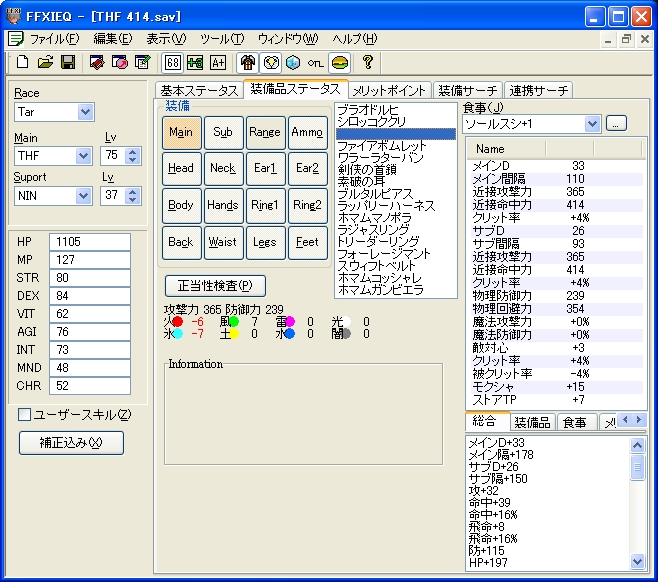
Task: Click the document icon left of ファイル menu
Action: (16, 39)
